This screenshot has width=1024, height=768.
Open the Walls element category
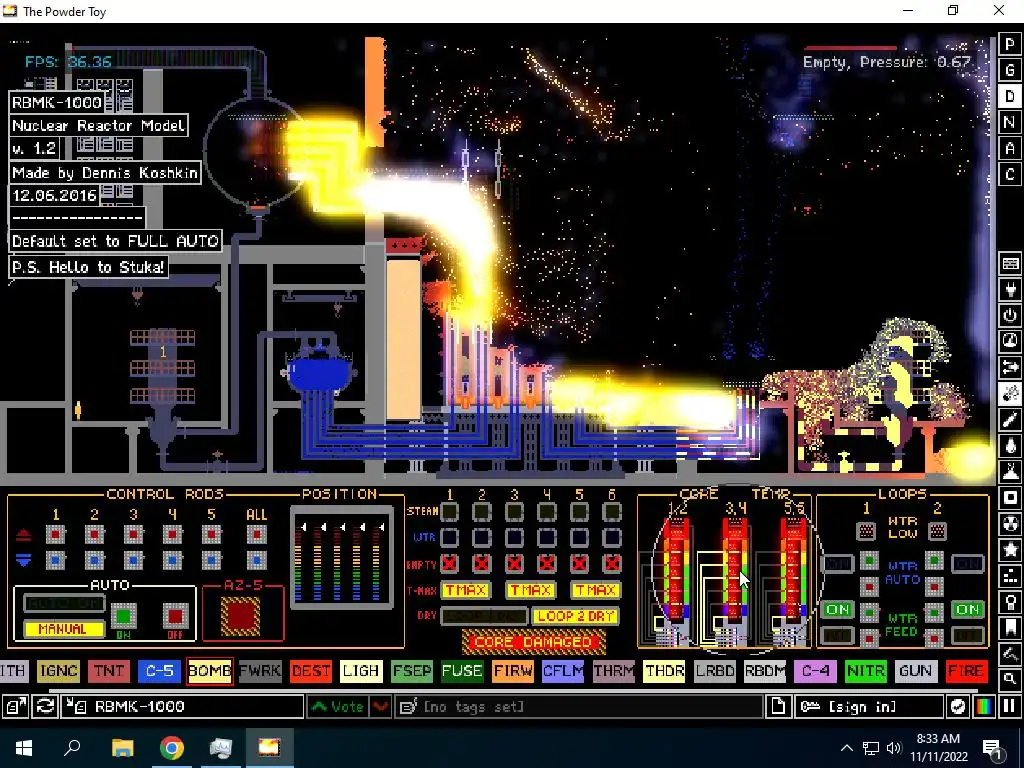point(1010,264)
